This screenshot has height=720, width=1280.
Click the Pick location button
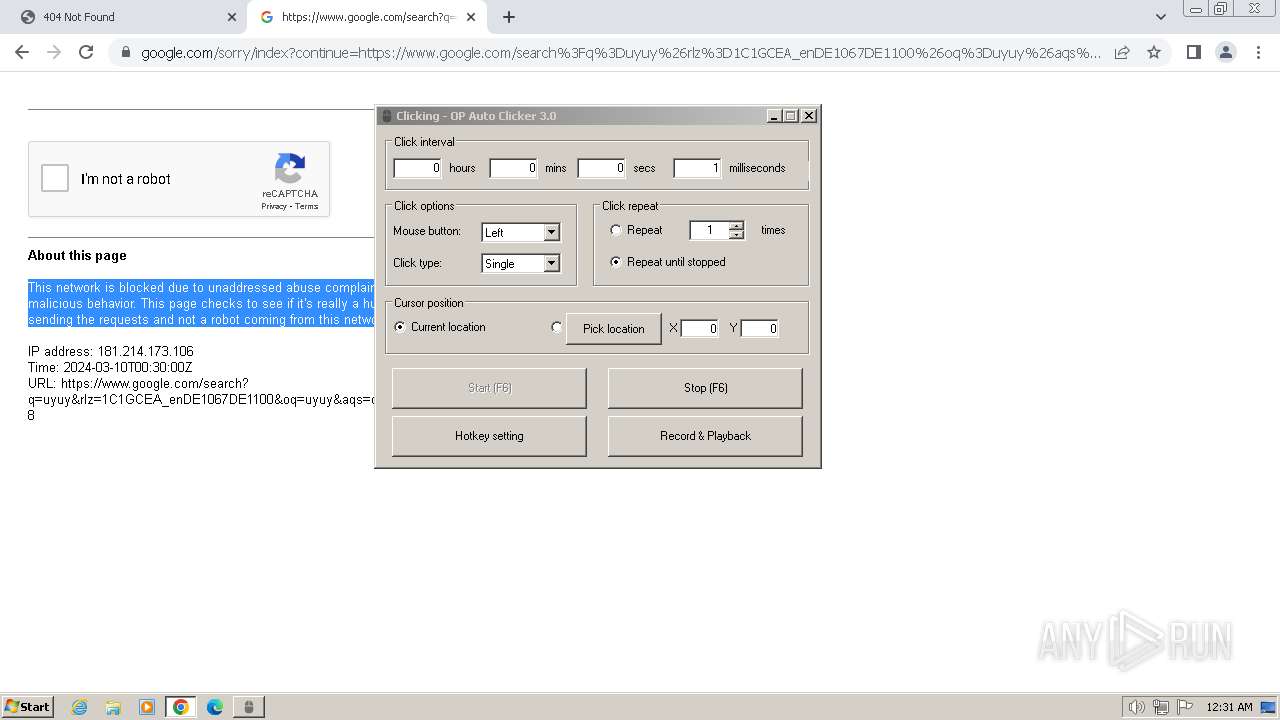614,329
